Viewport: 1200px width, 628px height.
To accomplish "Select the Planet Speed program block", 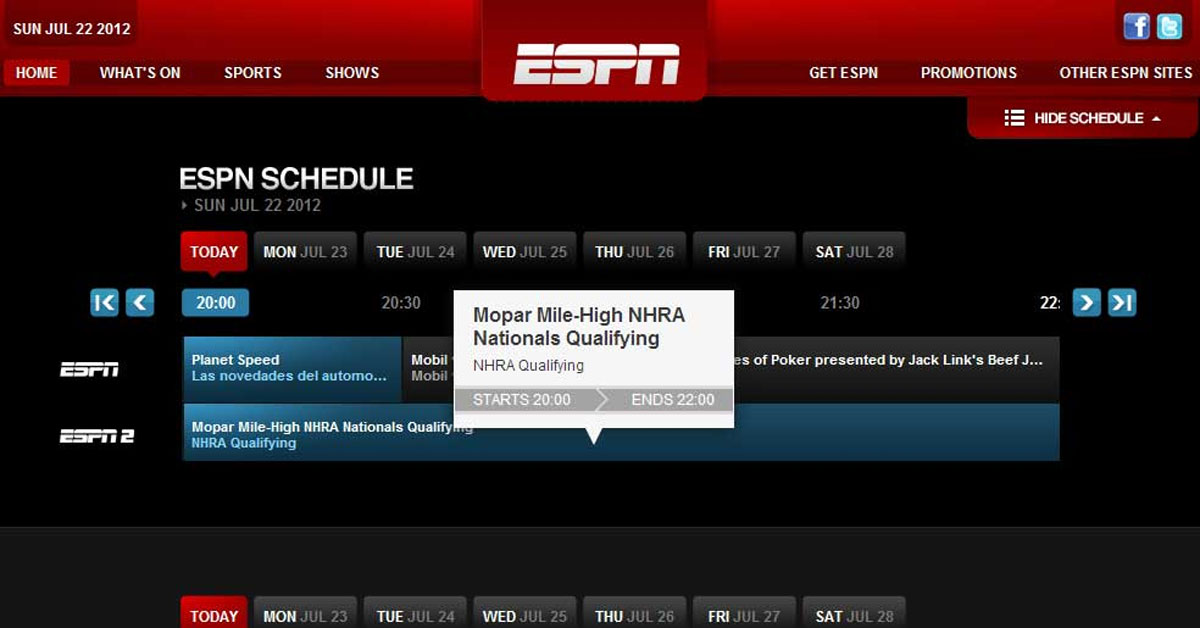I will (290, 369).
